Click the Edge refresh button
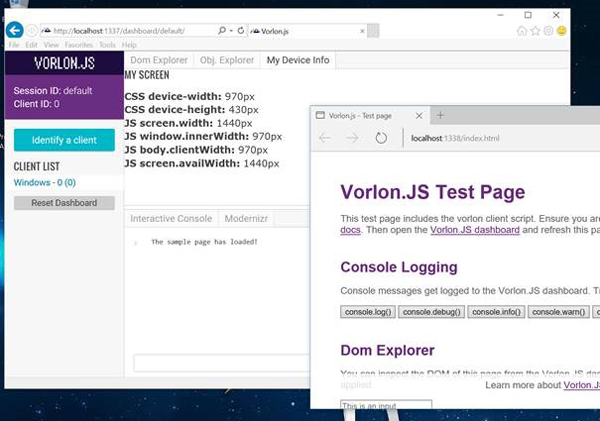600x421 pixels. pos(381,138)
